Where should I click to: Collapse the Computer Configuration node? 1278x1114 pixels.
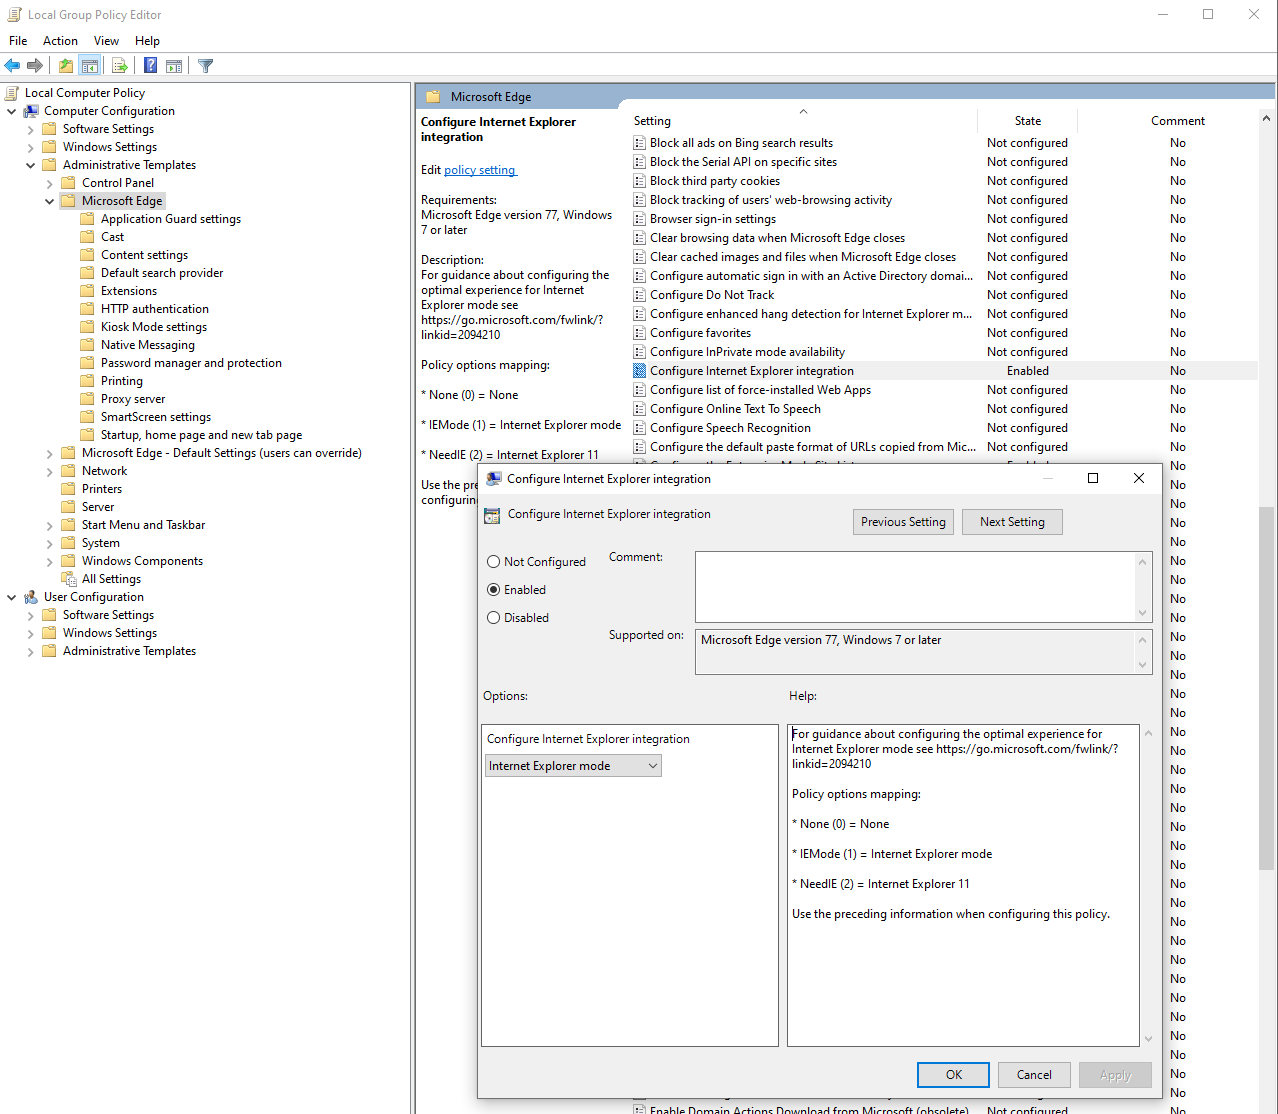(12, 111)
